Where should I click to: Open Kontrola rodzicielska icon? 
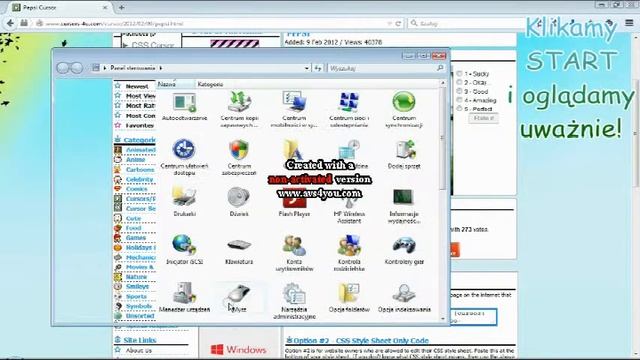point(349,253)
